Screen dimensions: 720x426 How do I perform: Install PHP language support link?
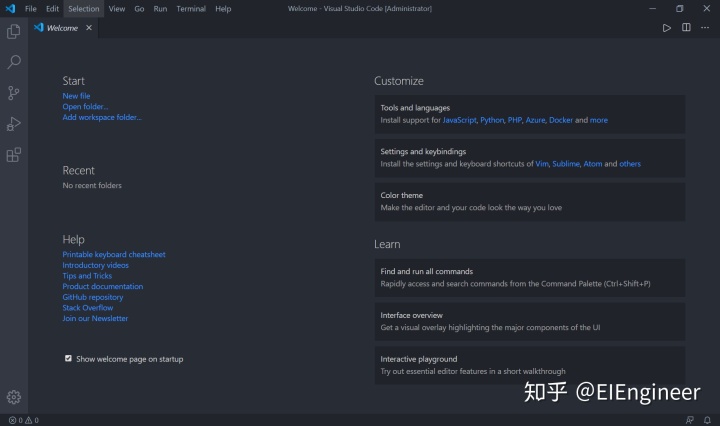pyautogui.click(x=515, y=120)
